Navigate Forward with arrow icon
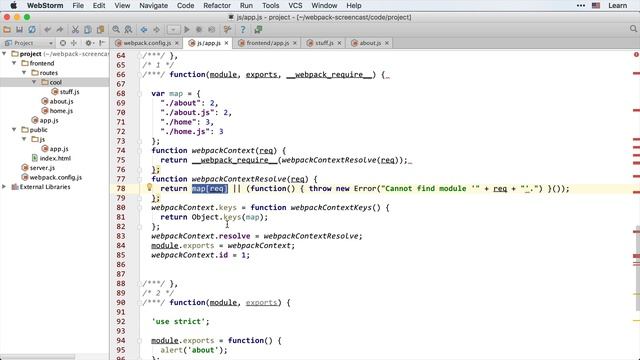This screenshot has height=360, width=640. click(x=157, y=29)
